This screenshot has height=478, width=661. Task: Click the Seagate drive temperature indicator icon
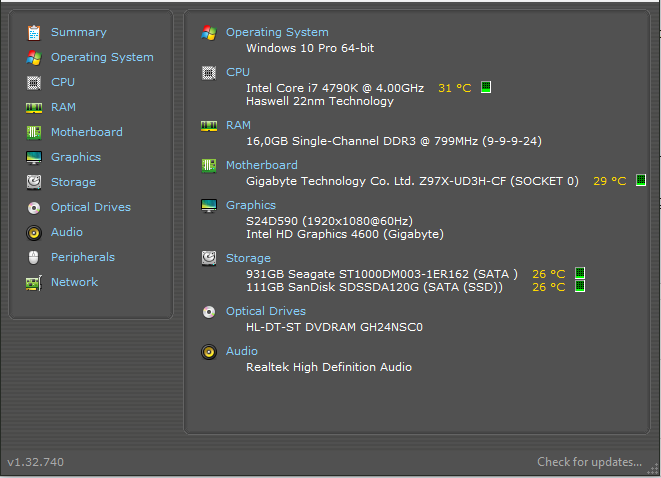click(580, 273)
